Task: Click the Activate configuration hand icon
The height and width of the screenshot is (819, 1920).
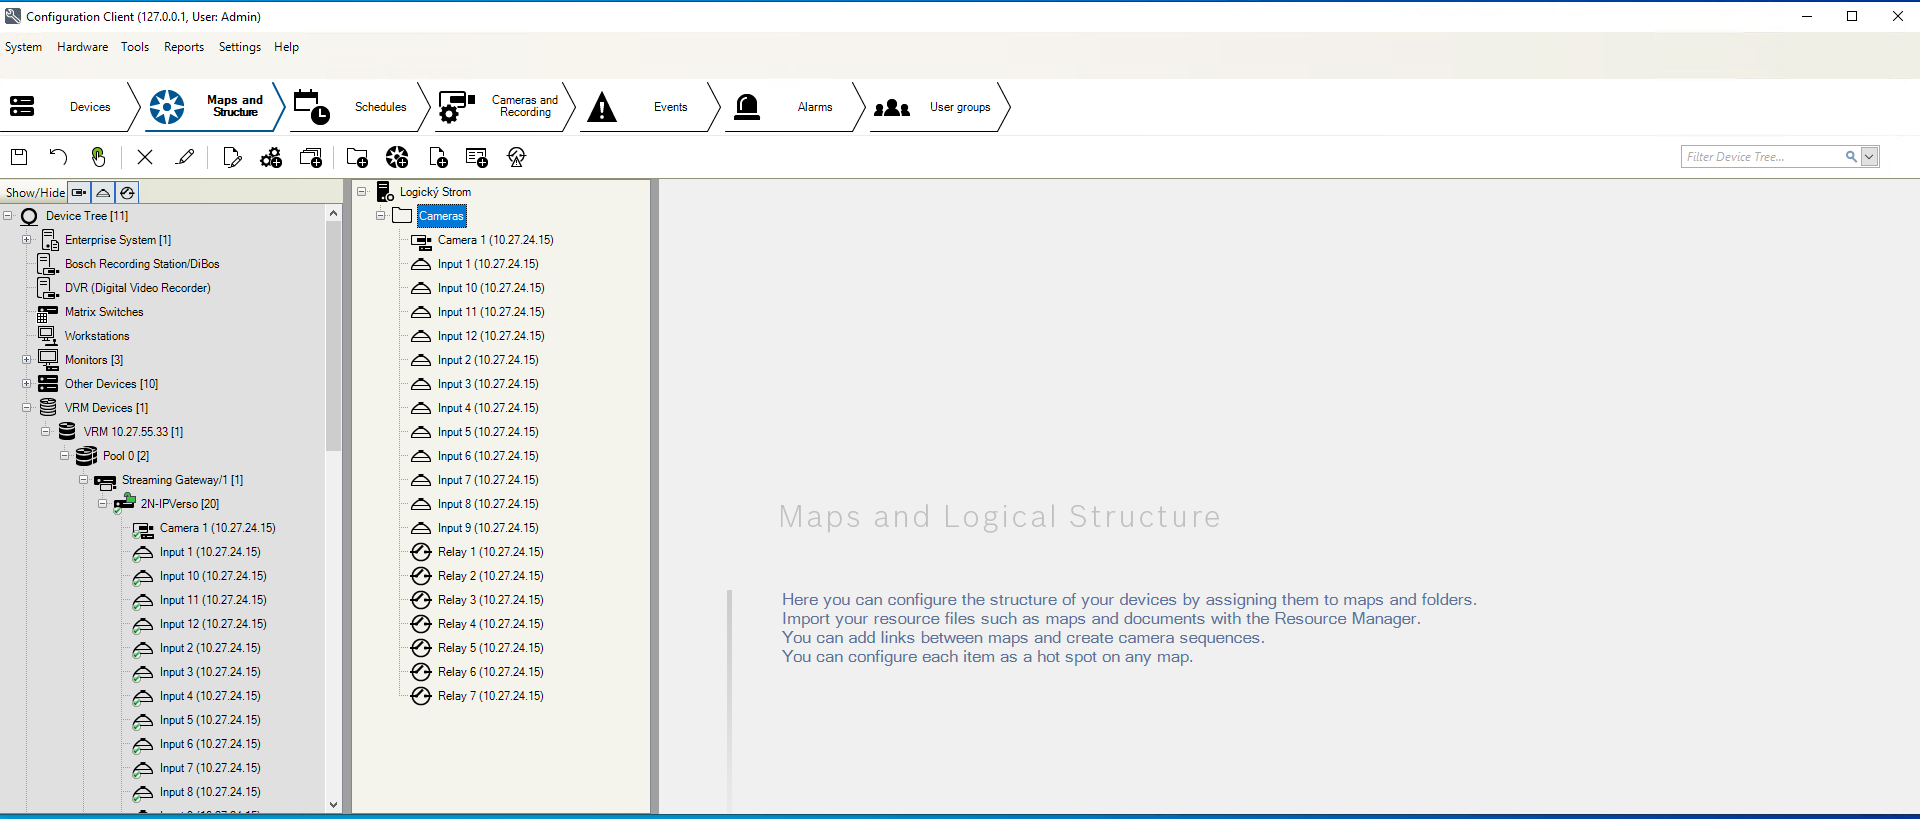Action: (98, 157)
